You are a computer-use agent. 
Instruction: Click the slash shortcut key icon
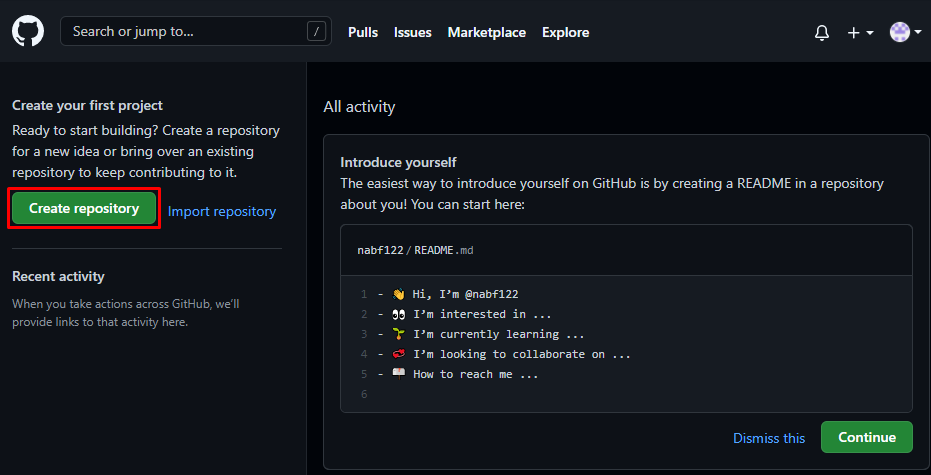316,31
